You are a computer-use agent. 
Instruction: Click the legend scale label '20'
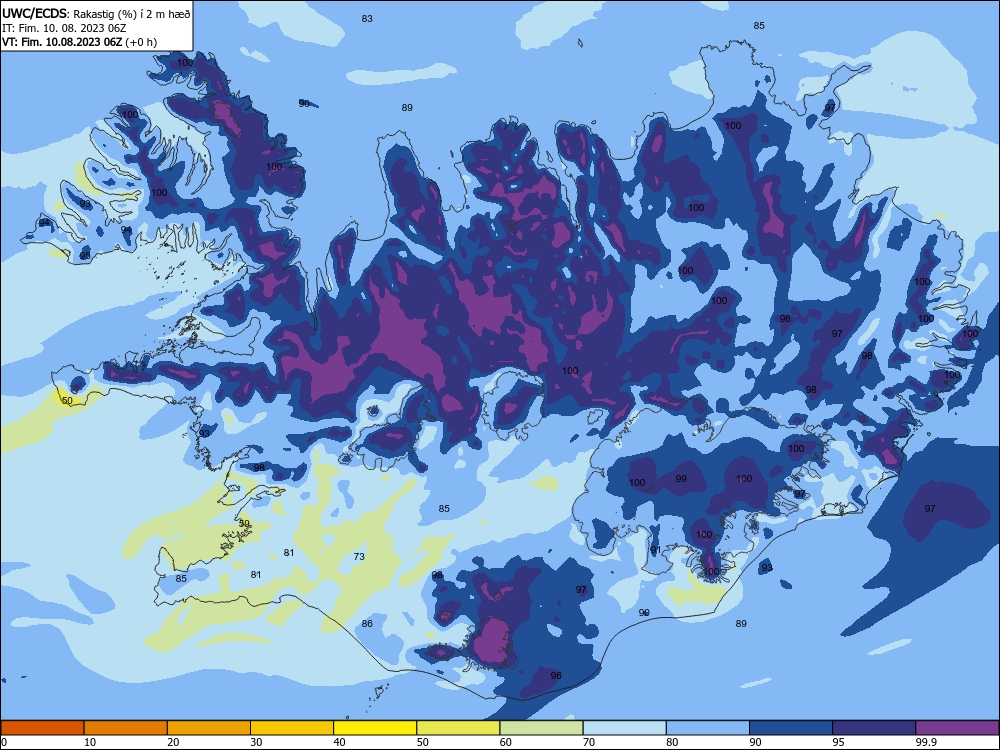(x=173, y=742)
